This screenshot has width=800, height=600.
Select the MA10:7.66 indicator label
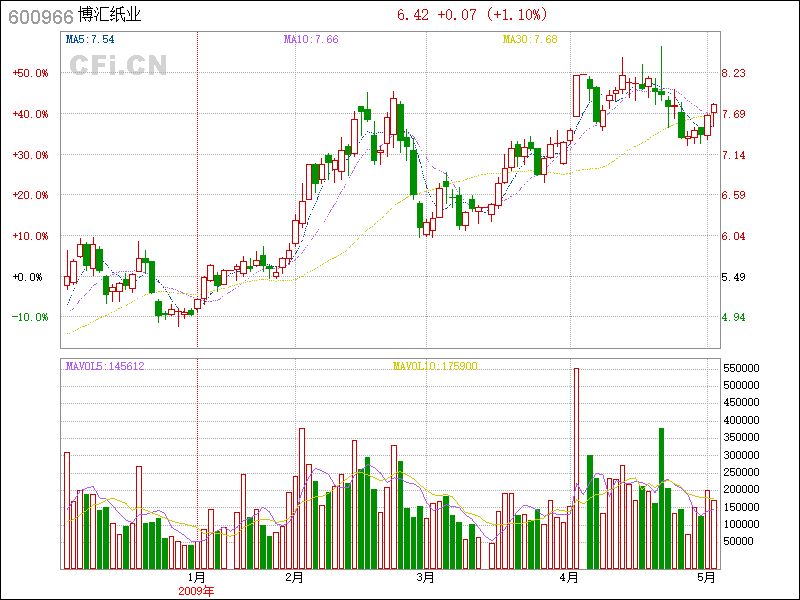coord(311,39)
